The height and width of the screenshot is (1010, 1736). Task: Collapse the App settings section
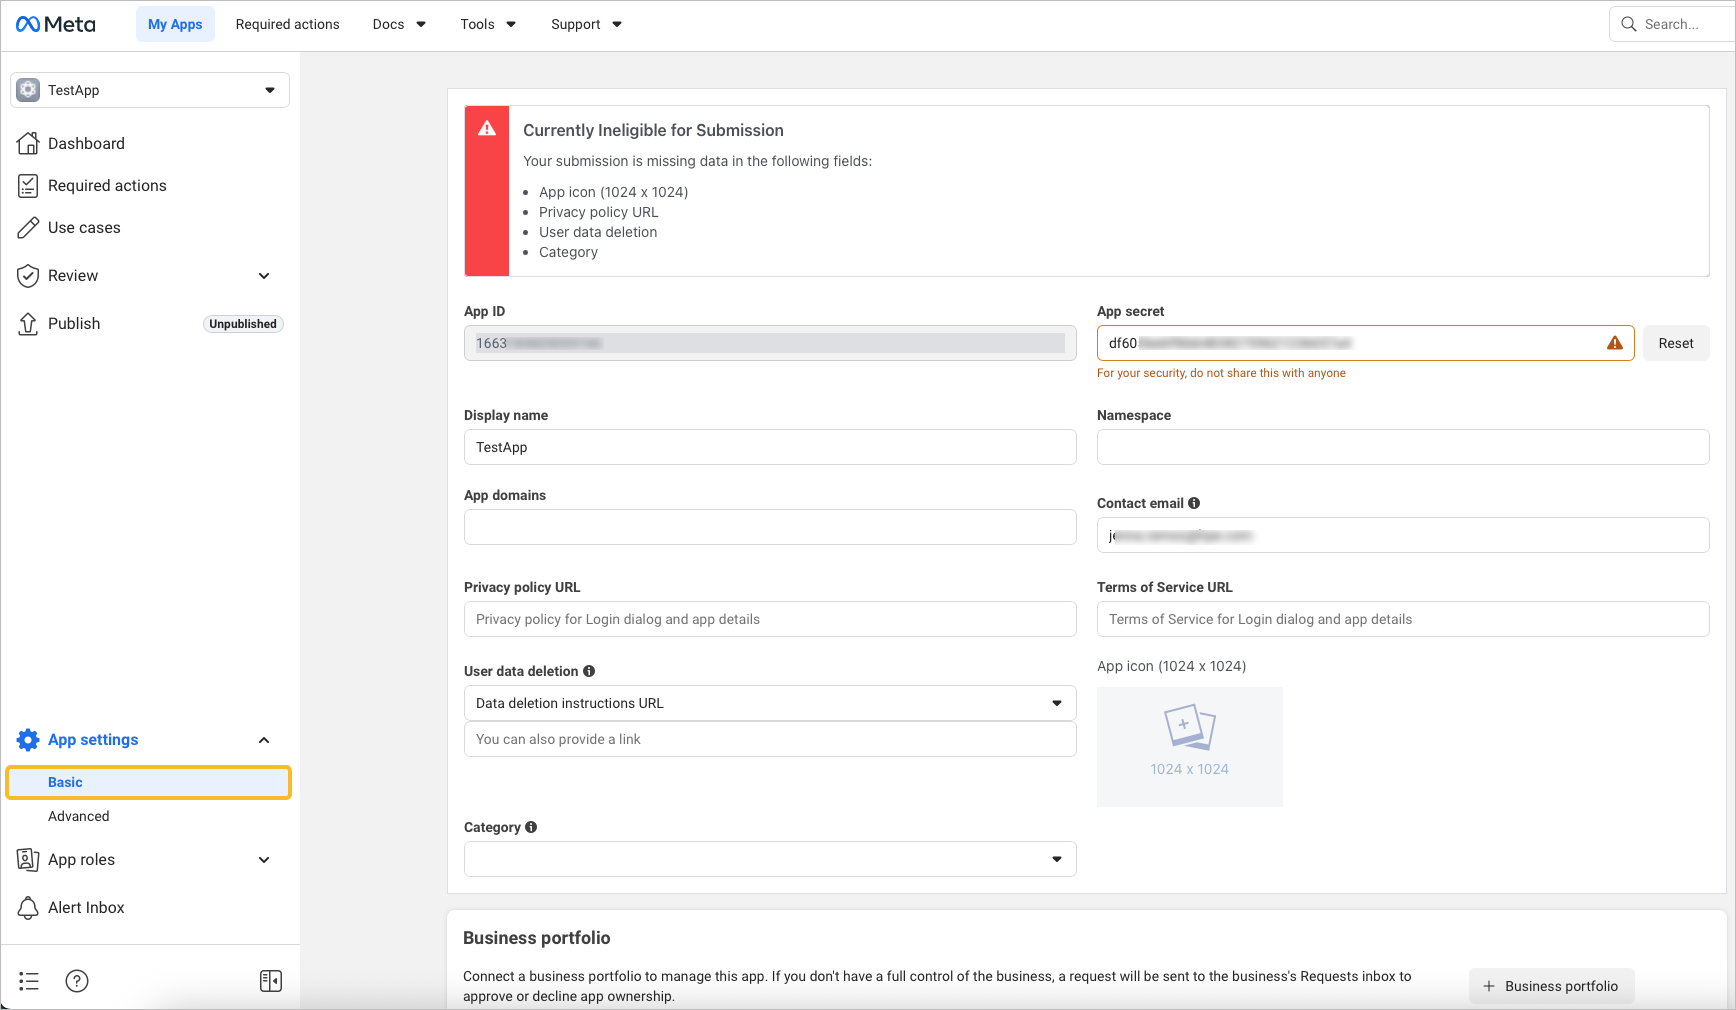coord(264,740)
